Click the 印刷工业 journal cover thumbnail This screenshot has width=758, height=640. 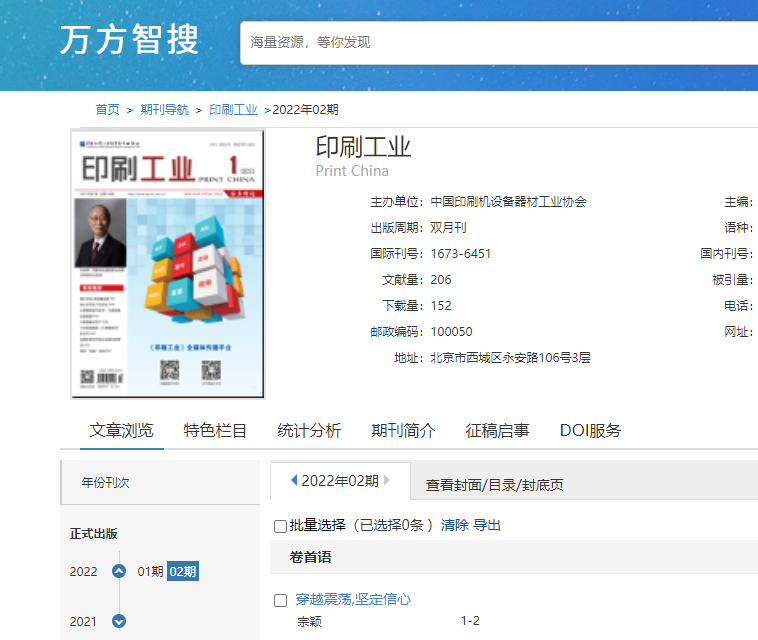coord(168,264)
